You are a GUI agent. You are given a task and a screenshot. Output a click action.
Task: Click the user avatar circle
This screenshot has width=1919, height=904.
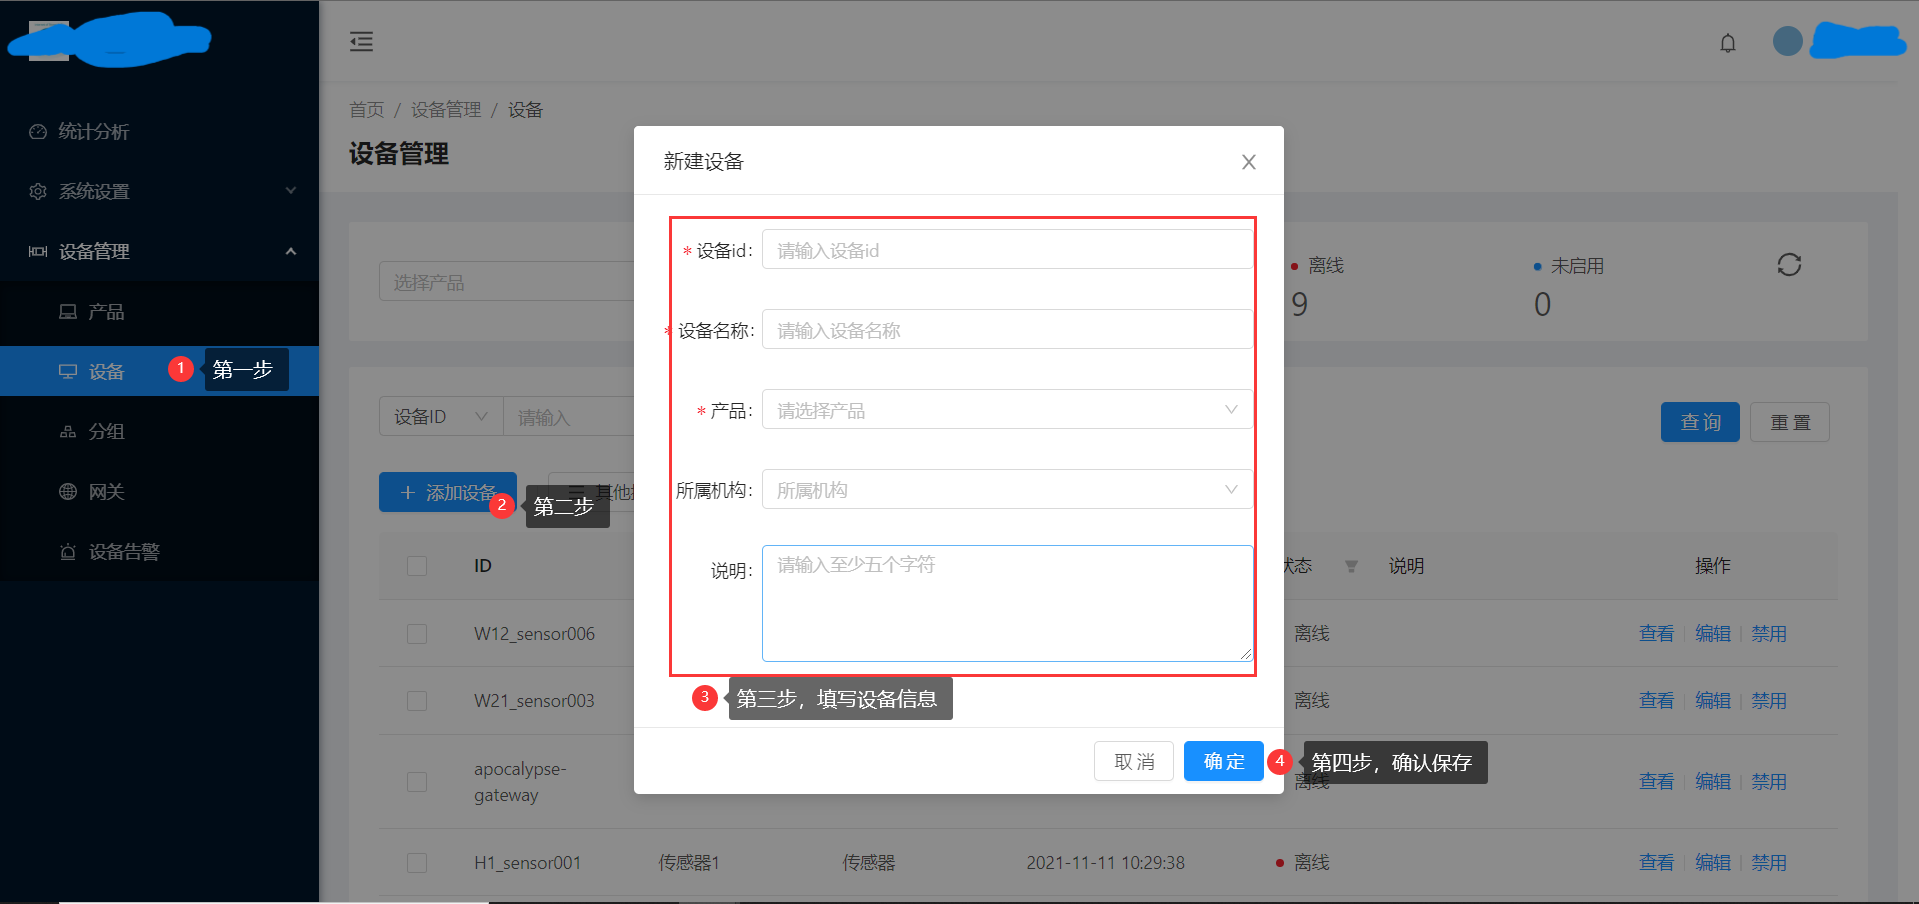[1787, 41]
